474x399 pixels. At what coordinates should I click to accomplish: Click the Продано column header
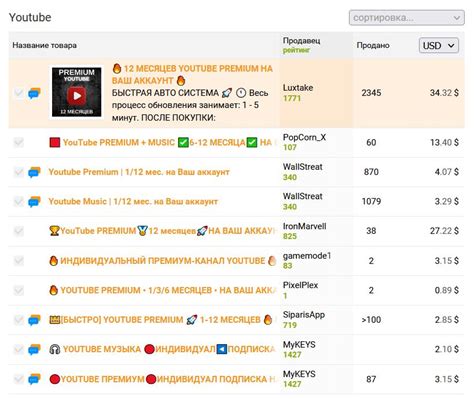[373, 45]
